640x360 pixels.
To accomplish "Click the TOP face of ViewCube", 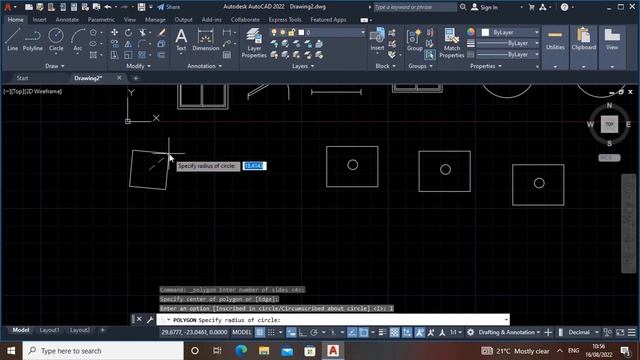I will pyautogui.click(x=609, y=124).
